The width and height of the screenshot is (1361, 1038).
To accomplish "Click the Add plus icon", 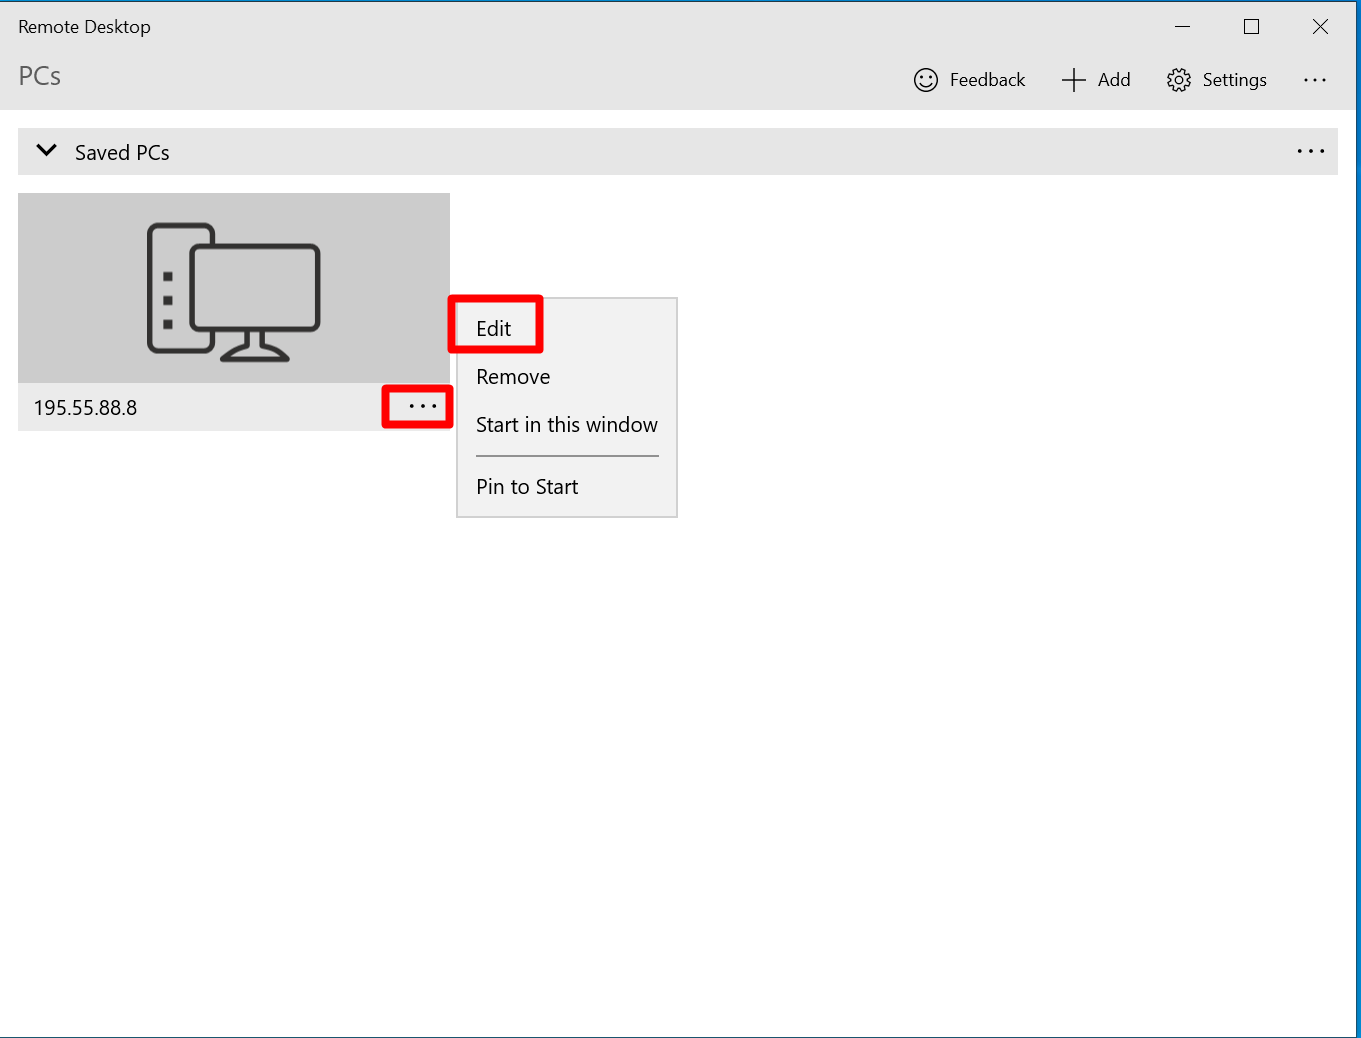I will 1073,80.
